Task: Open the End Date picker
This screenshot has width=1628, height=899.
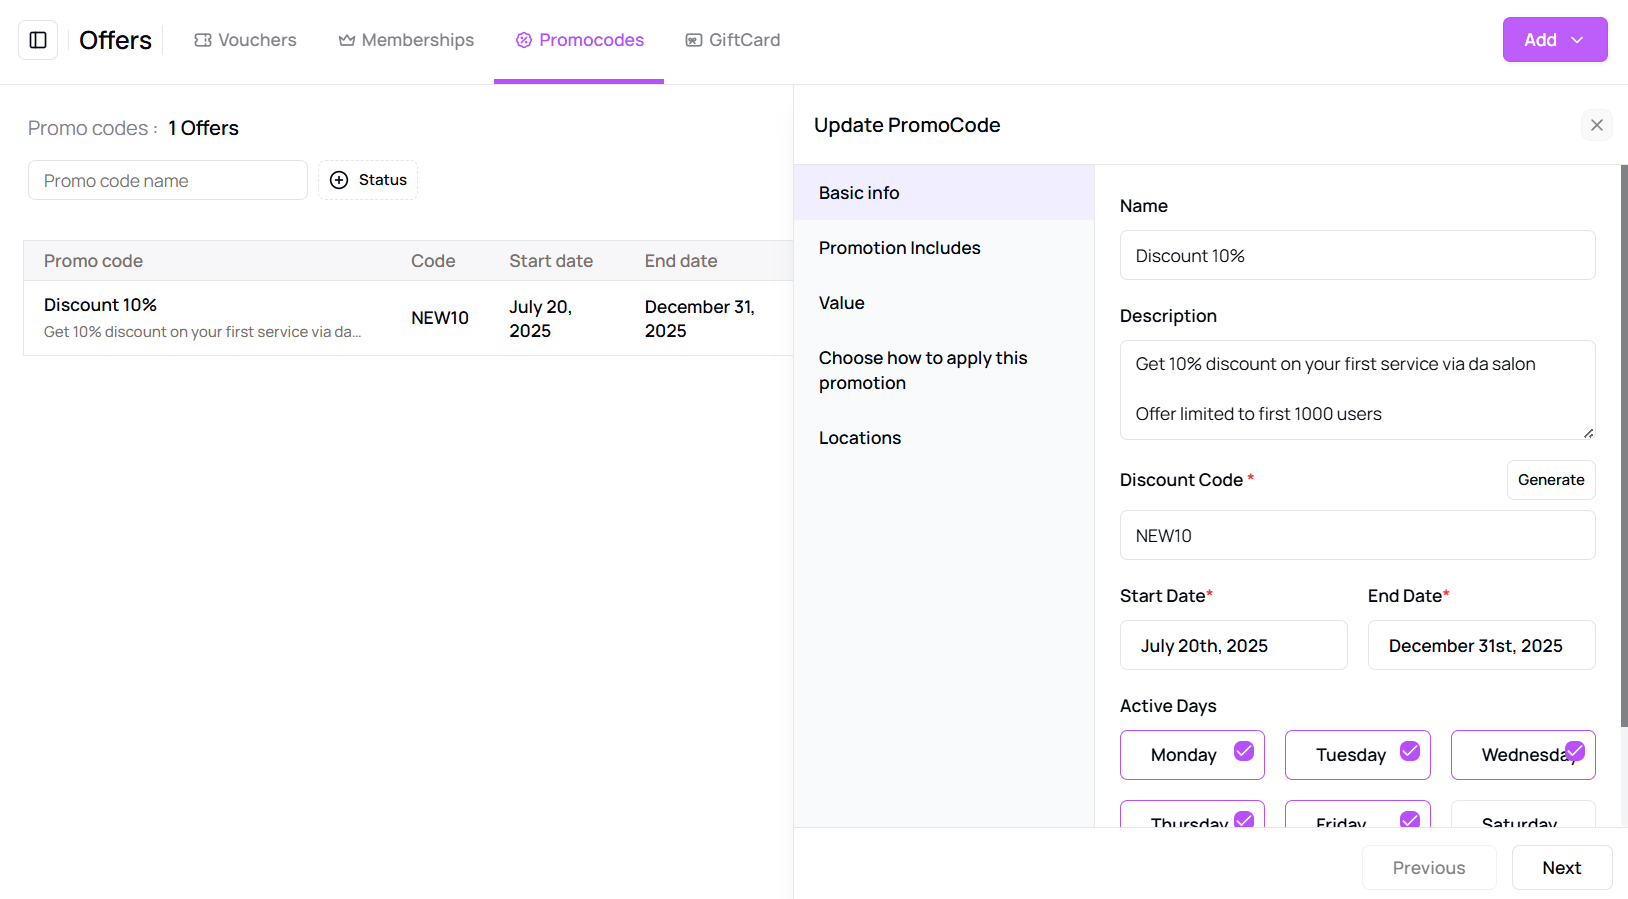Action: pyautogui.click(x=1482, y=645)
